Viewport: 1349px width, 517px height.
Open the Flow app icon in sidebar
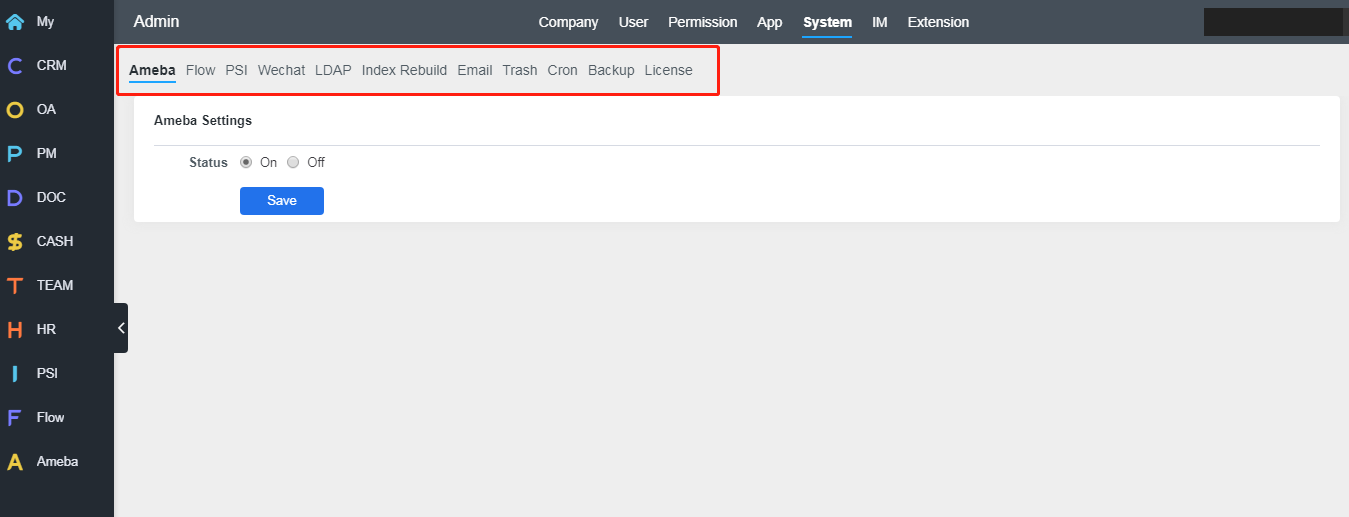[15, 418]
